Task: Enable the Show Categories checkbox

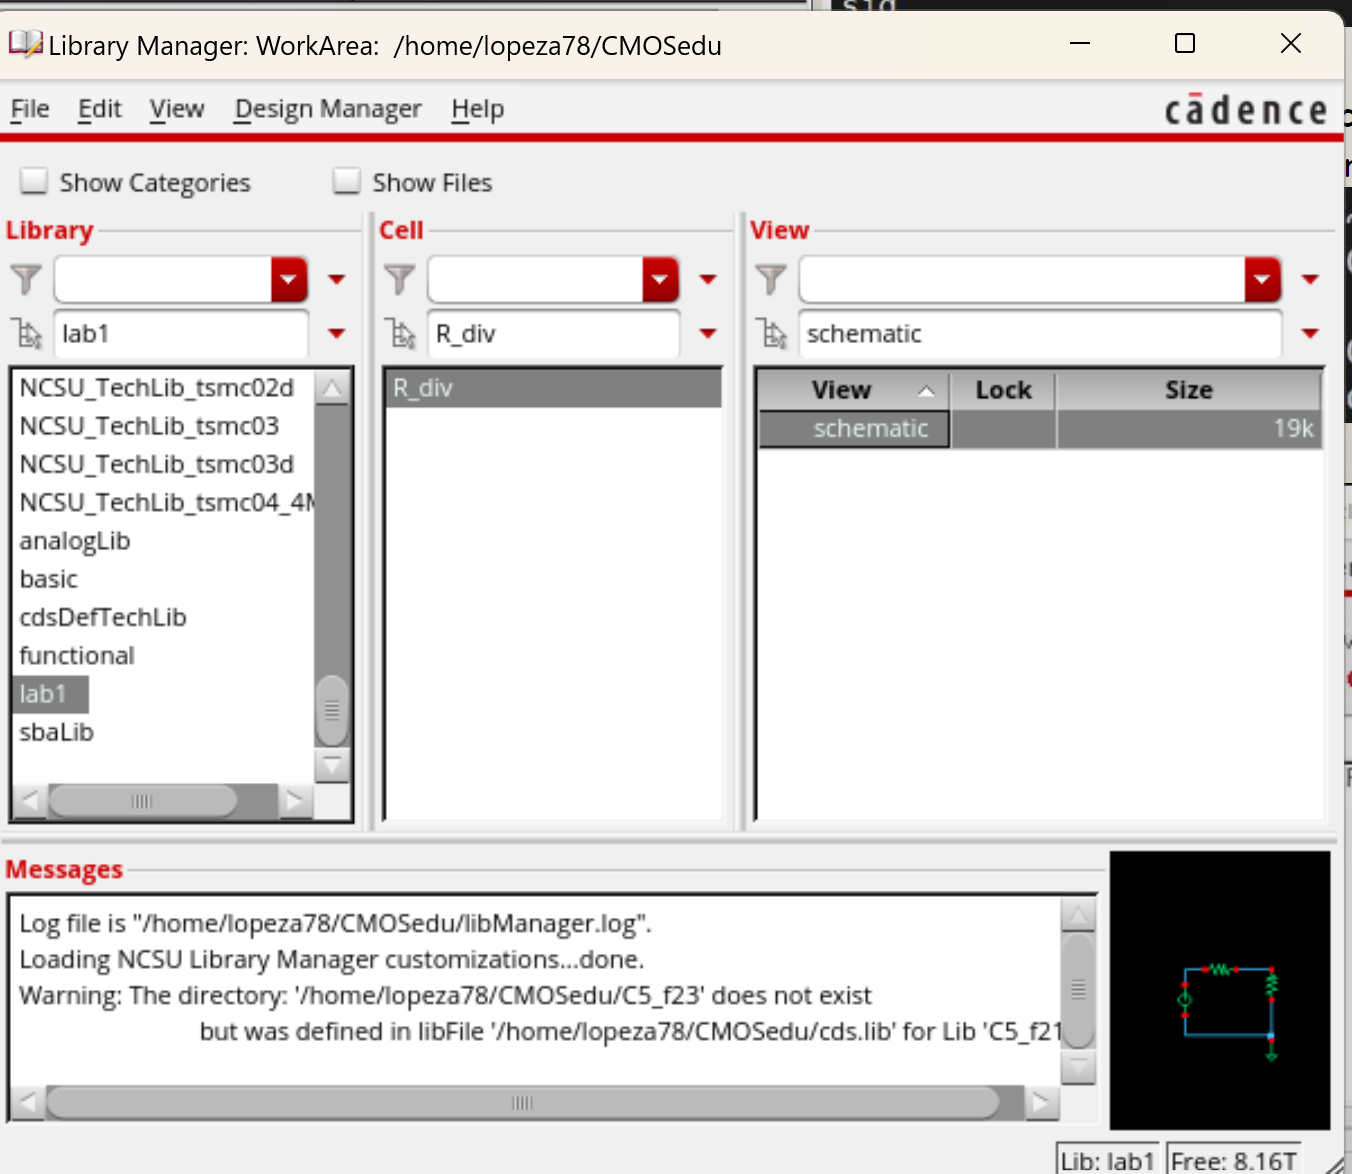Action: click(35, 181)
